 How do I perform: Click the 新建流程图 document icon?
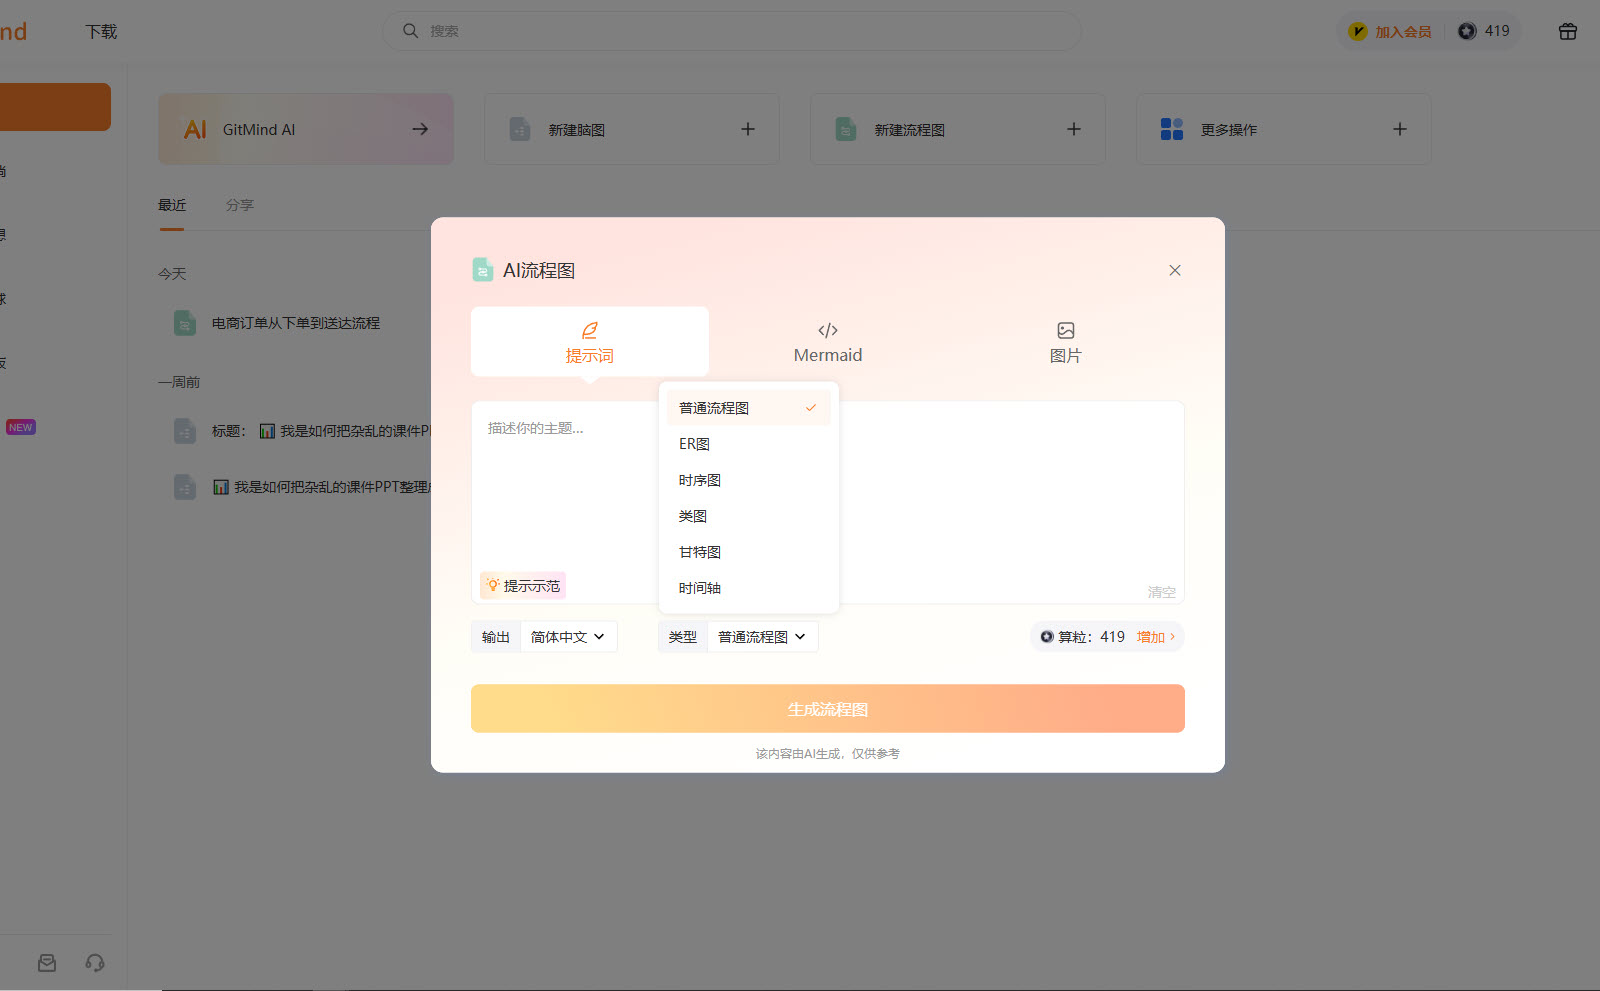click(x=846, y=129)
